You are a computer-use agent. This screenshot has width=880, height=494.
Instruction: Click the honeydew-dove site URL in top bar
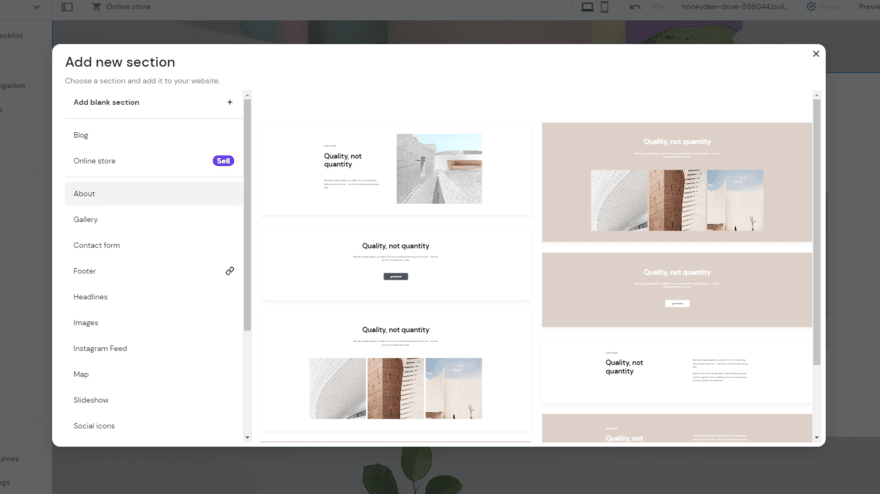(735, 7)
